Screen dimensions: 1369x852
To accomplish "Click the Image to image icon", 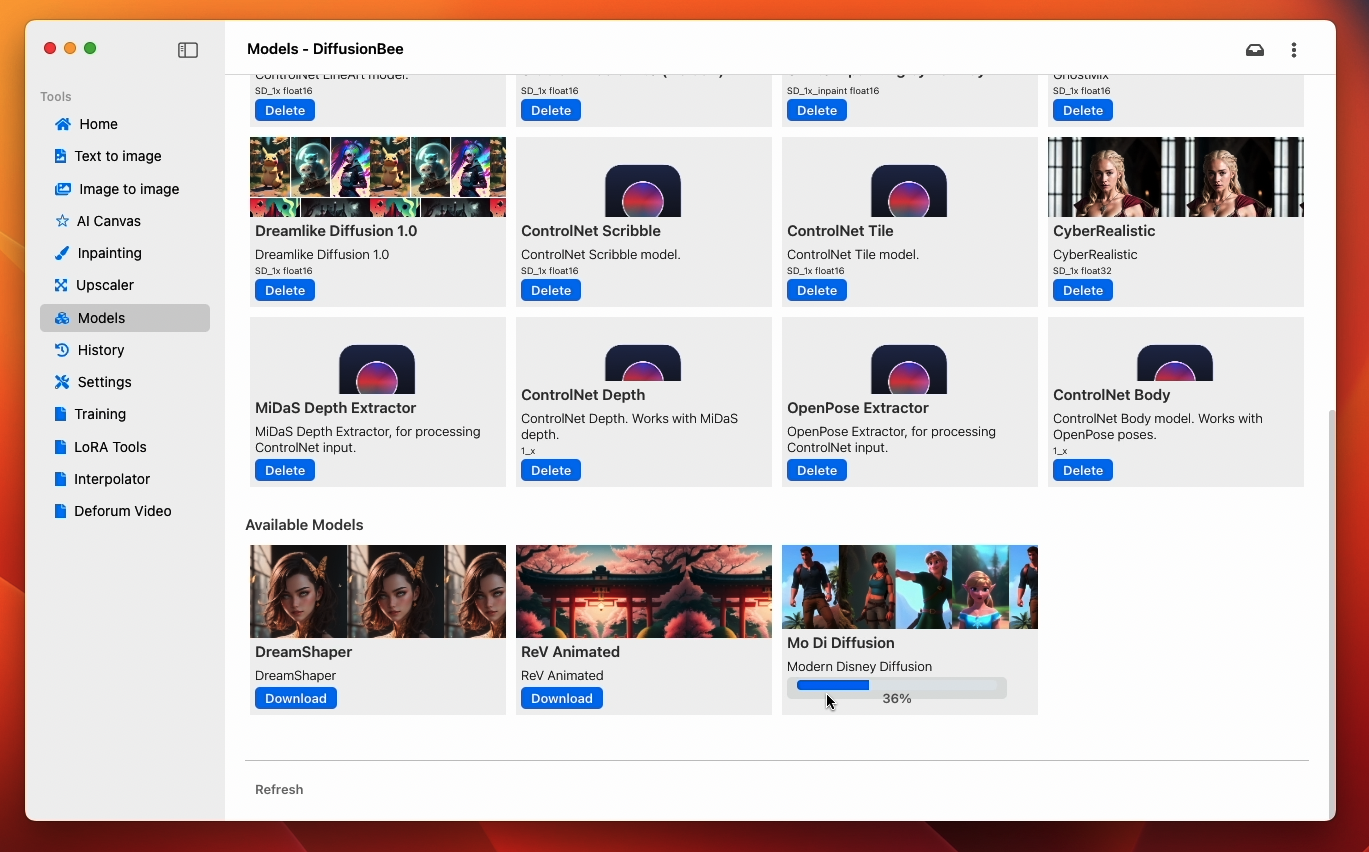I will [63, 189].
